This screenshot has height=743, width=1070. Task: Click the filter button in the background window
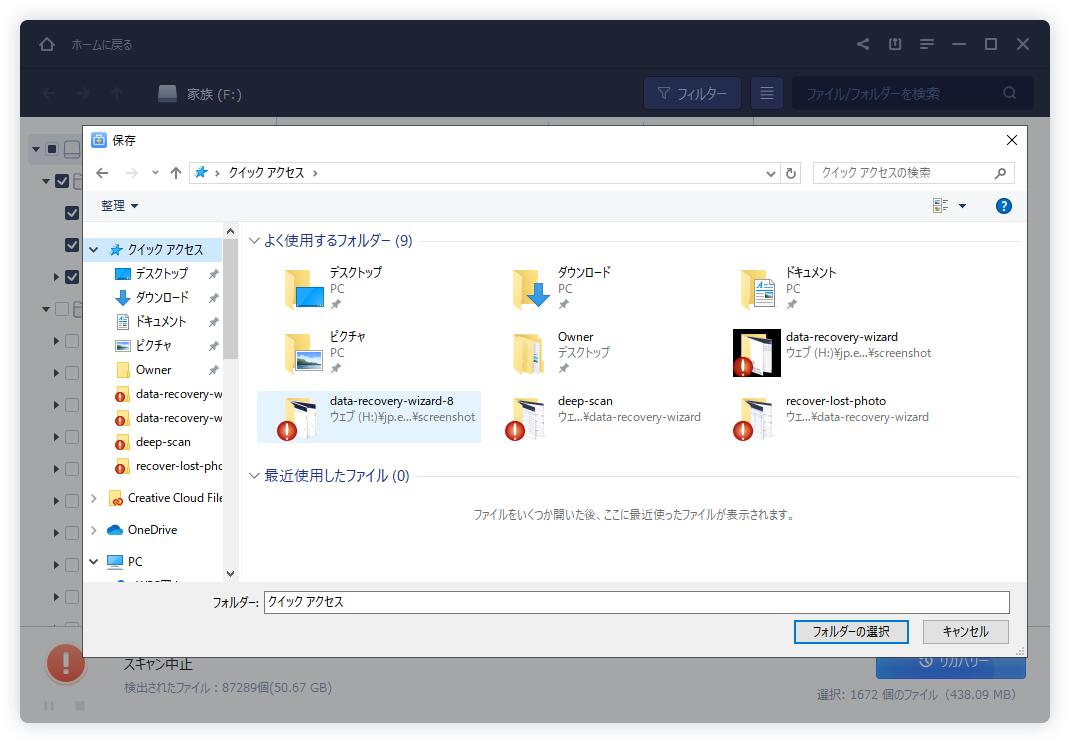[692, 93]
